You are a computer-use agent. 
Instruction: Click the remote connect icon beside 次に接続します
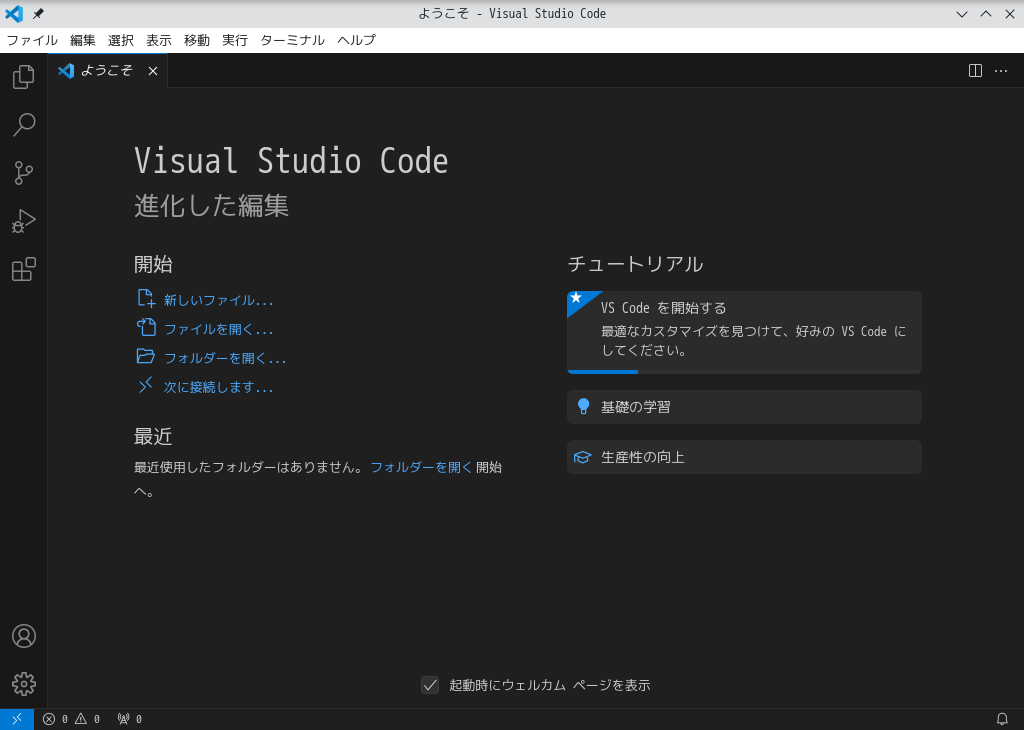146,385
